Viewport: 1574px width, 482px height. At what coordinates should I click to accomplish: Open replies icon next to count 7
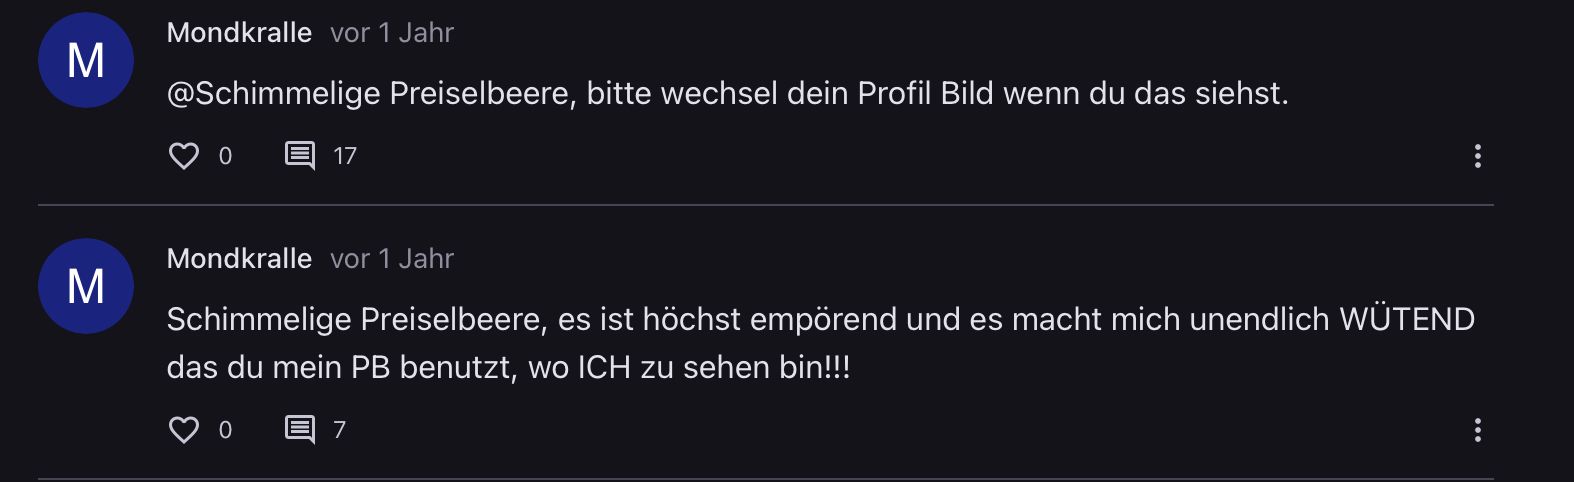[300, 430]
